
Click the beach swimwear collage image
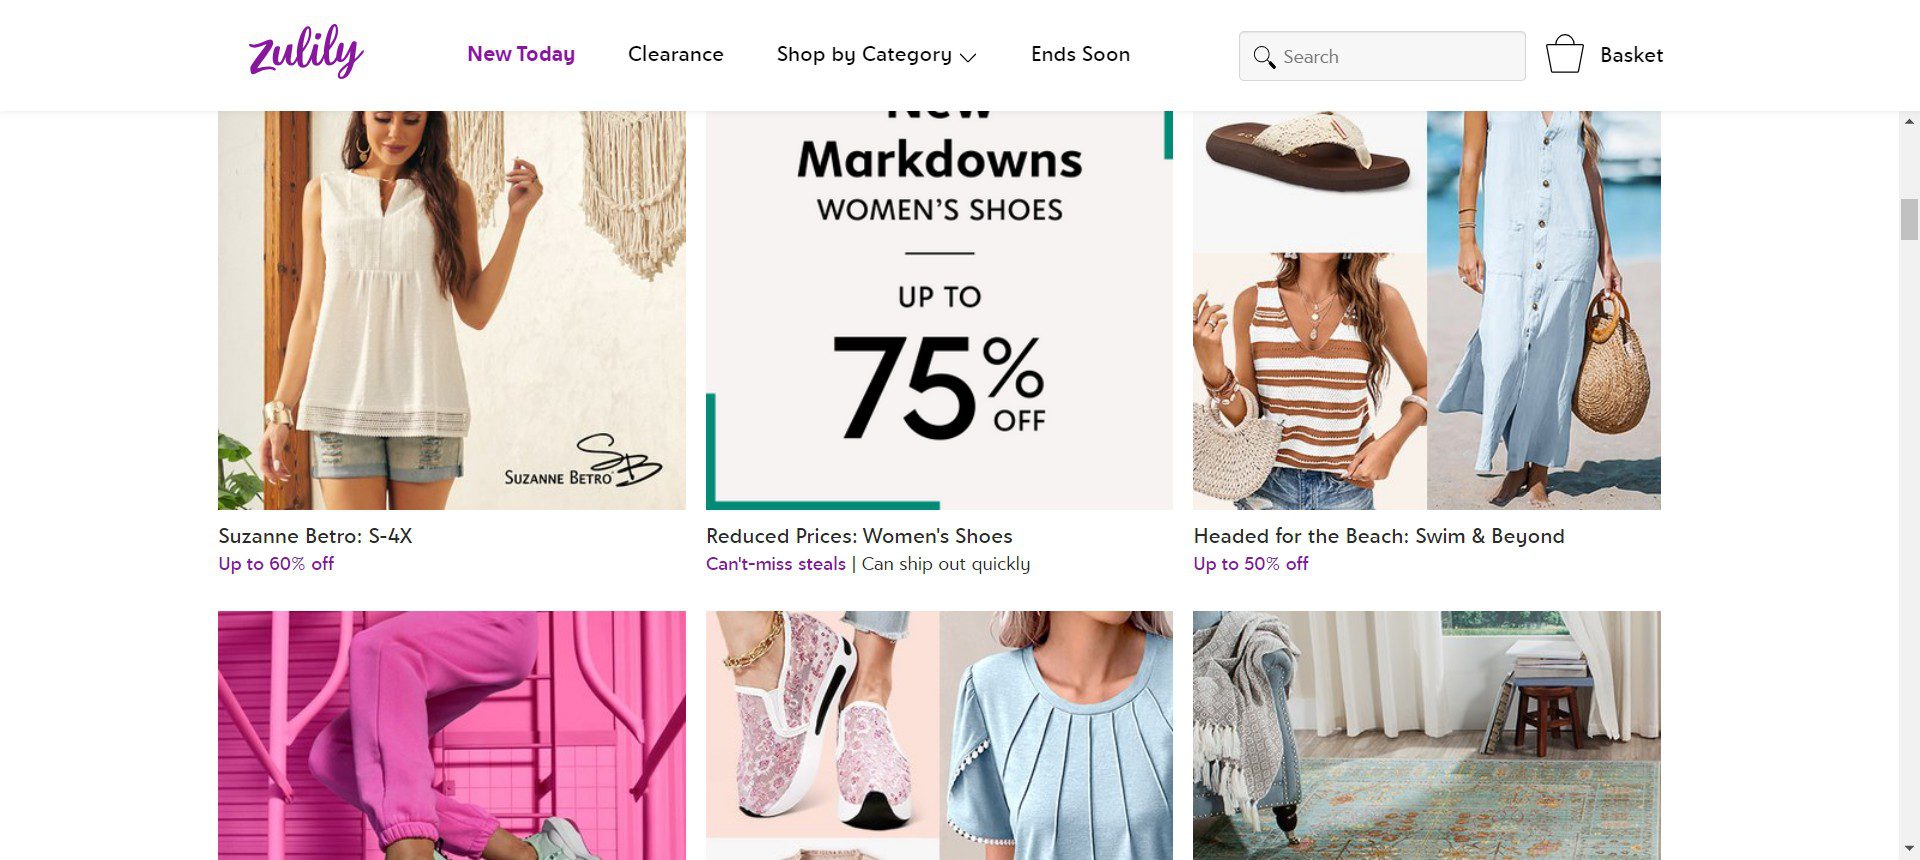point(1426,310)
